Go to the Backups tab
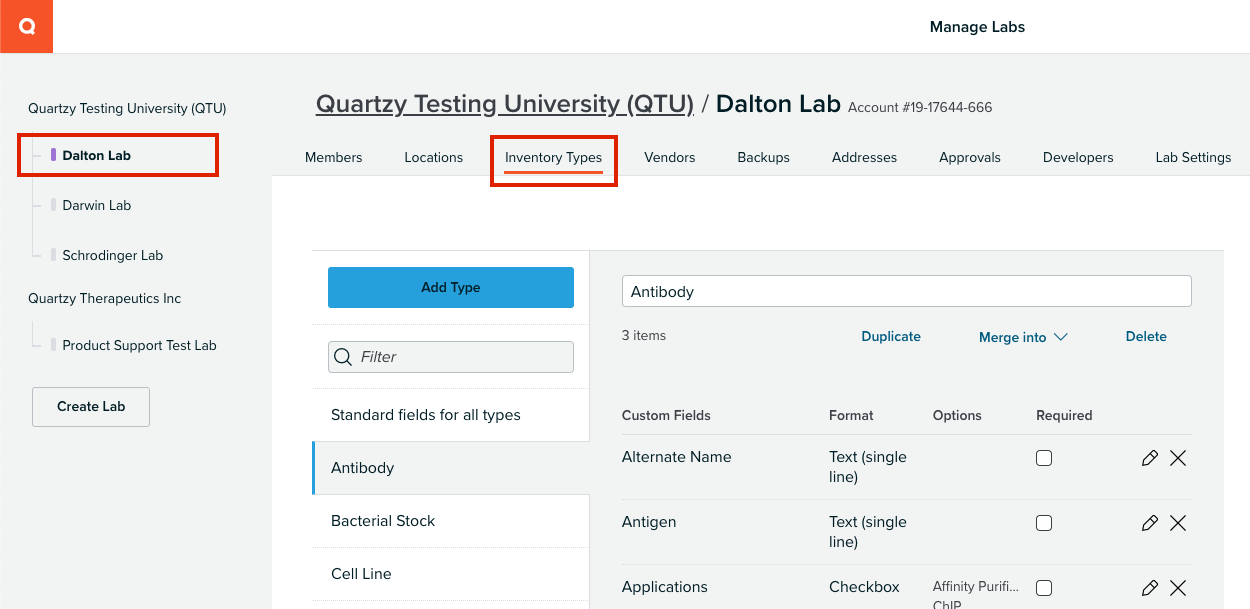Image resolution: width=1250 pixels, height=609 pixels. pos(764,157)
